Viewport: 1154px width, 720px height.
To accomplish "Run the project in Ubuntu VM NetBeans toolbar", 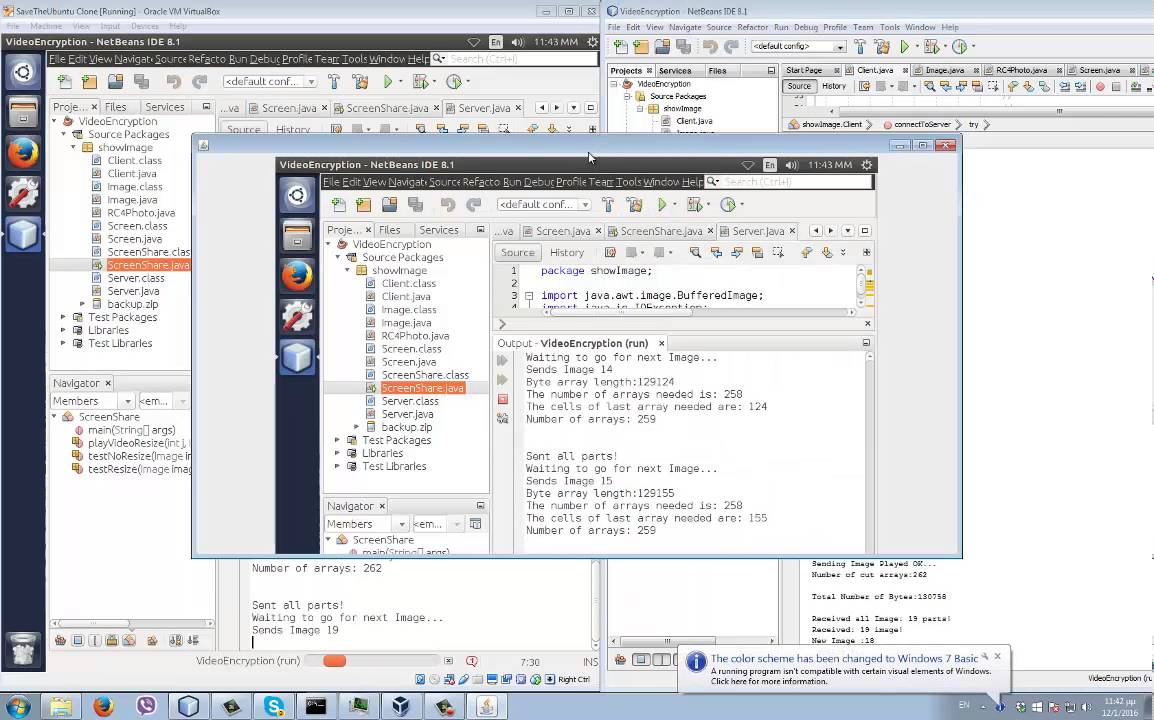I will point(388,82).
